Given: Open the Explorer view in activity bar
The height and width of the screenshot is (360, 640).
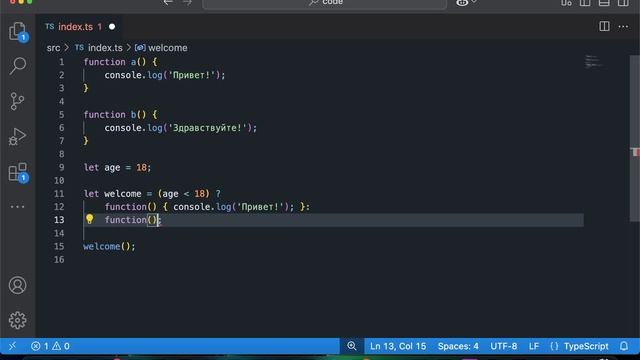Looking at the screenshot, I should click(x=18, y=31).
